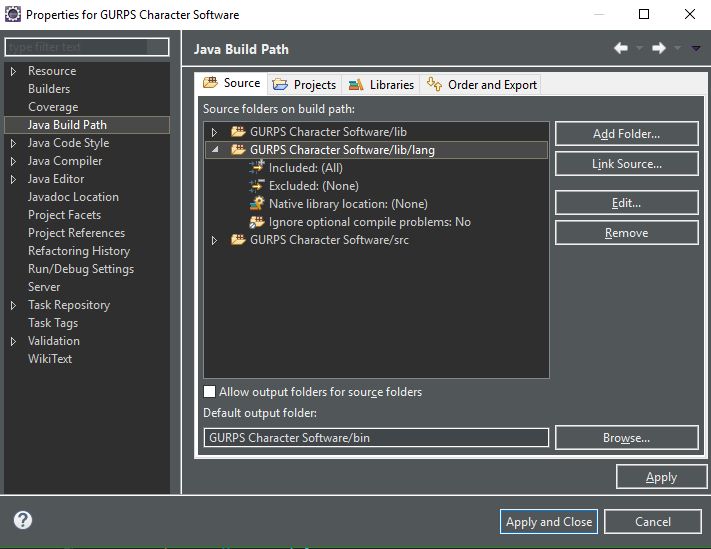Screen dimensions: 711x549
Task: Remove the selected source folder
Action: 626,233
